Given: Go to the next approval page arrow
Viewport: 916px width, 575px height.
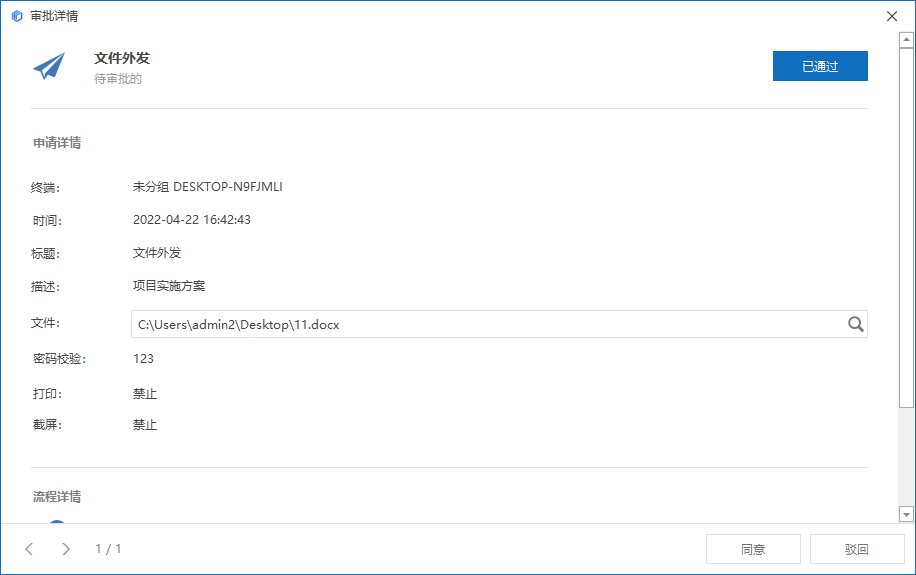Looking at the screenshot, I should (x=66, y=549).
